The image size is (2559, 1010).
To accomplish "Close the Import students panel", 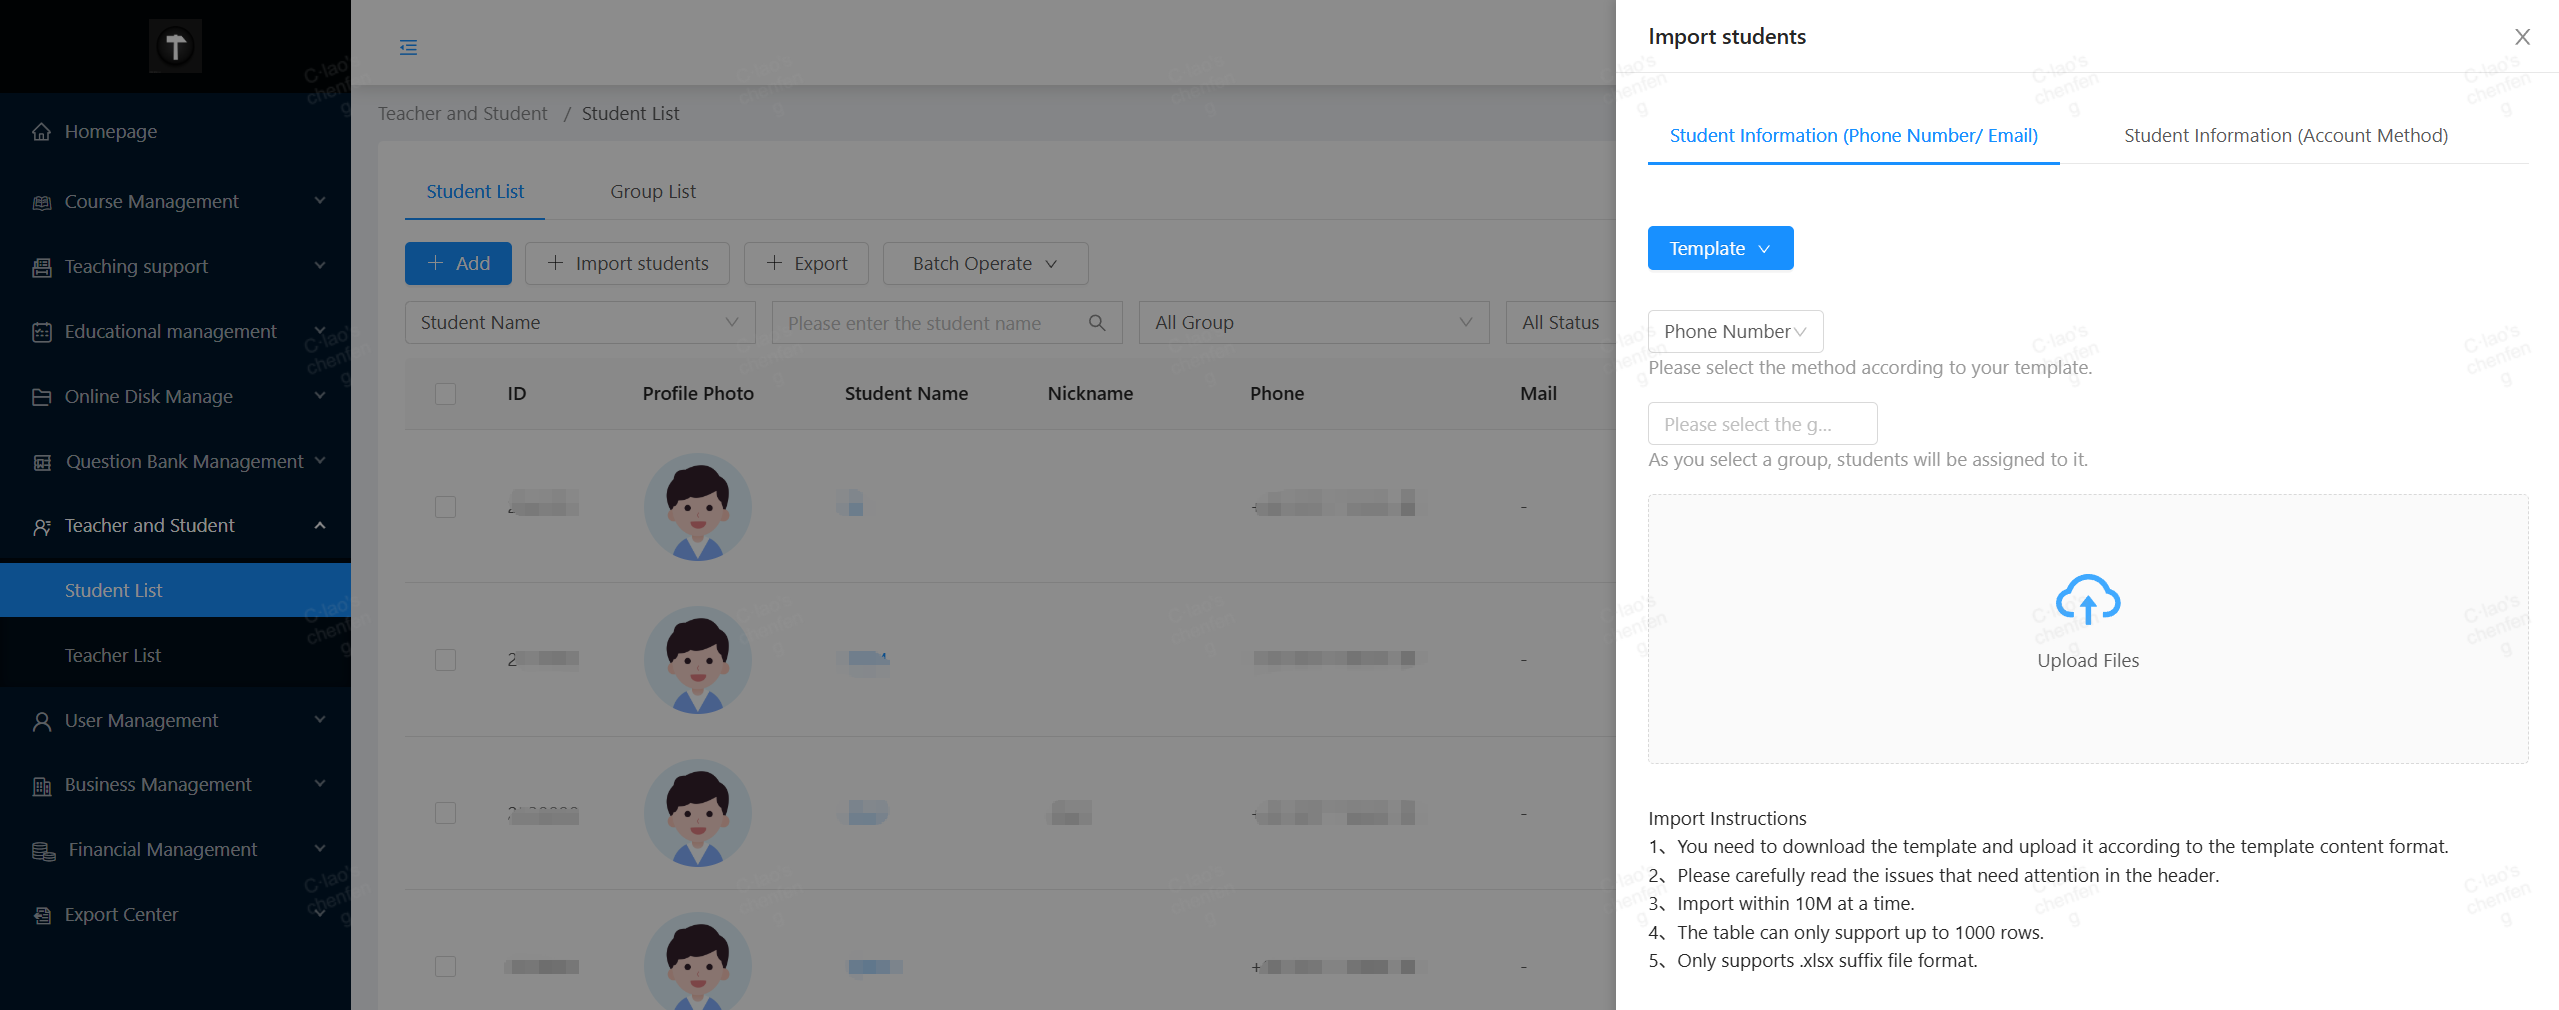I will [x=2522, y=37].
